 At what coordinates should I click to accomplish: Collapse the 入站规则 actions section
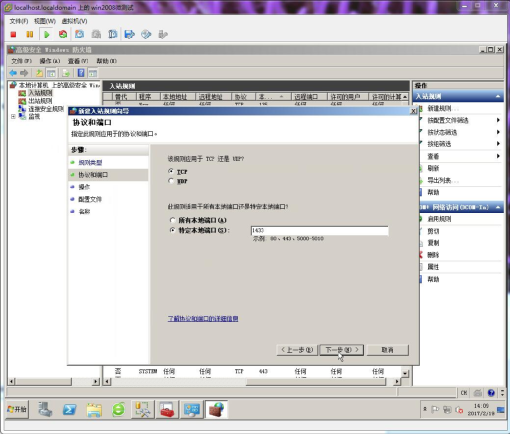tap(498, 96)
